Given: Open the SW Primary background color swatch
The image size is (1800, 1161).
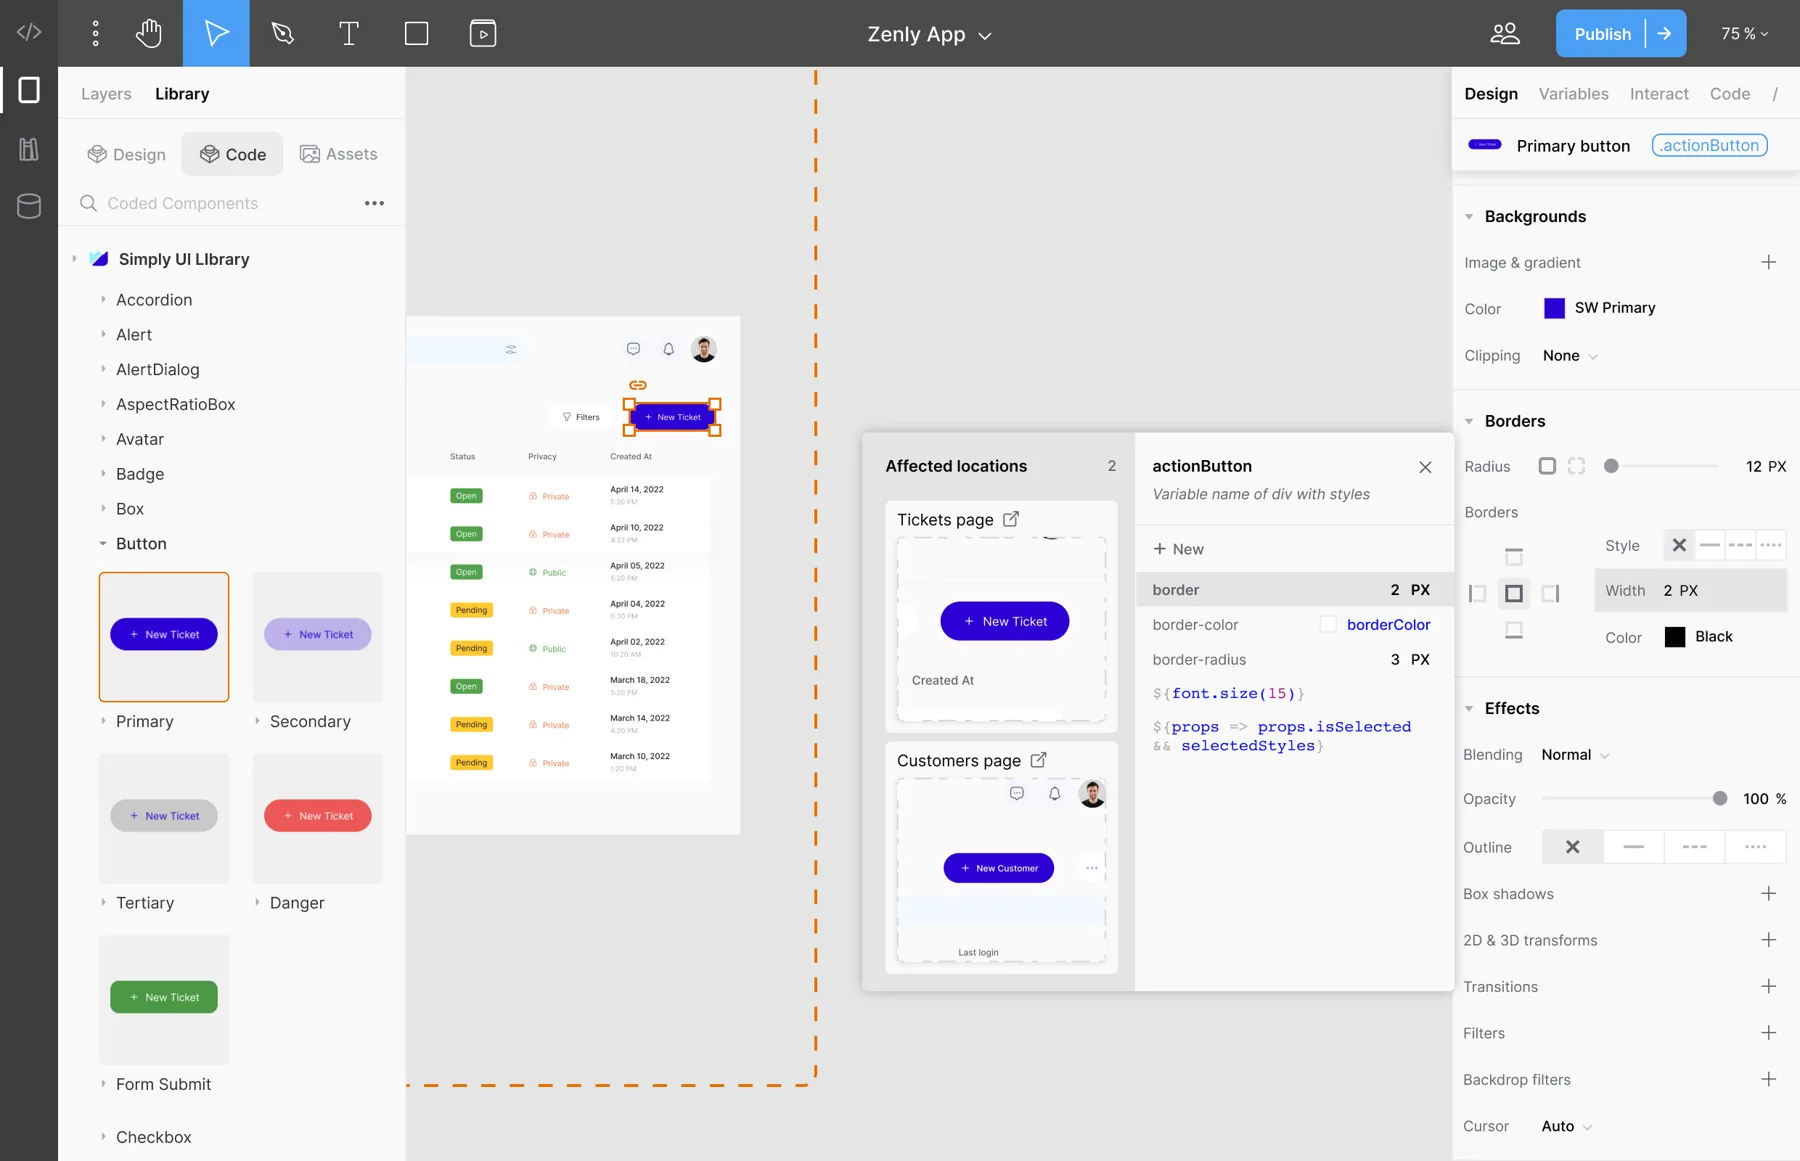Looking at the screenshot, I should (1554, 308).
